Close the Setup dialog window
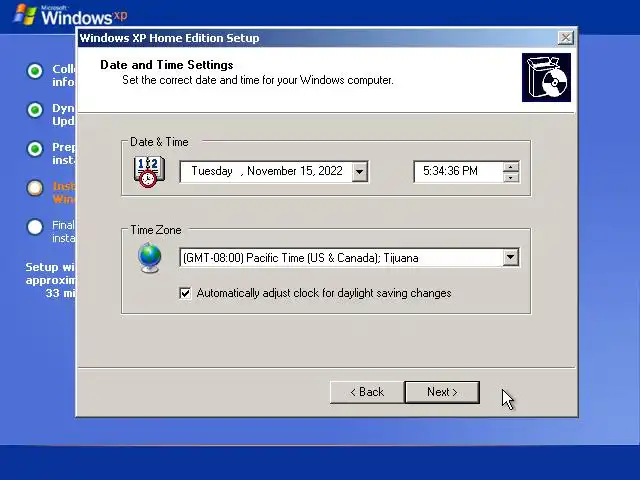Viewport: 640px width, 480px height. coord(565,38)
